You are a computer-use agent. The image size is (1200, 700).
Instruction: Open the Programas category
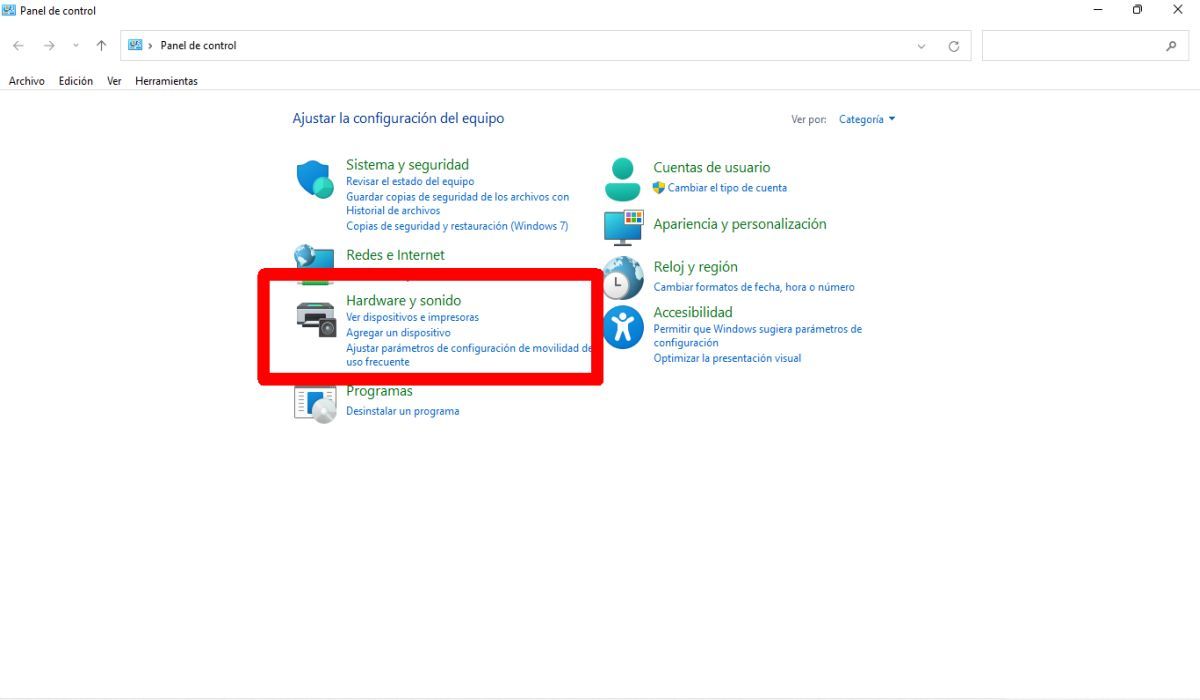click(x=379, y=391)
